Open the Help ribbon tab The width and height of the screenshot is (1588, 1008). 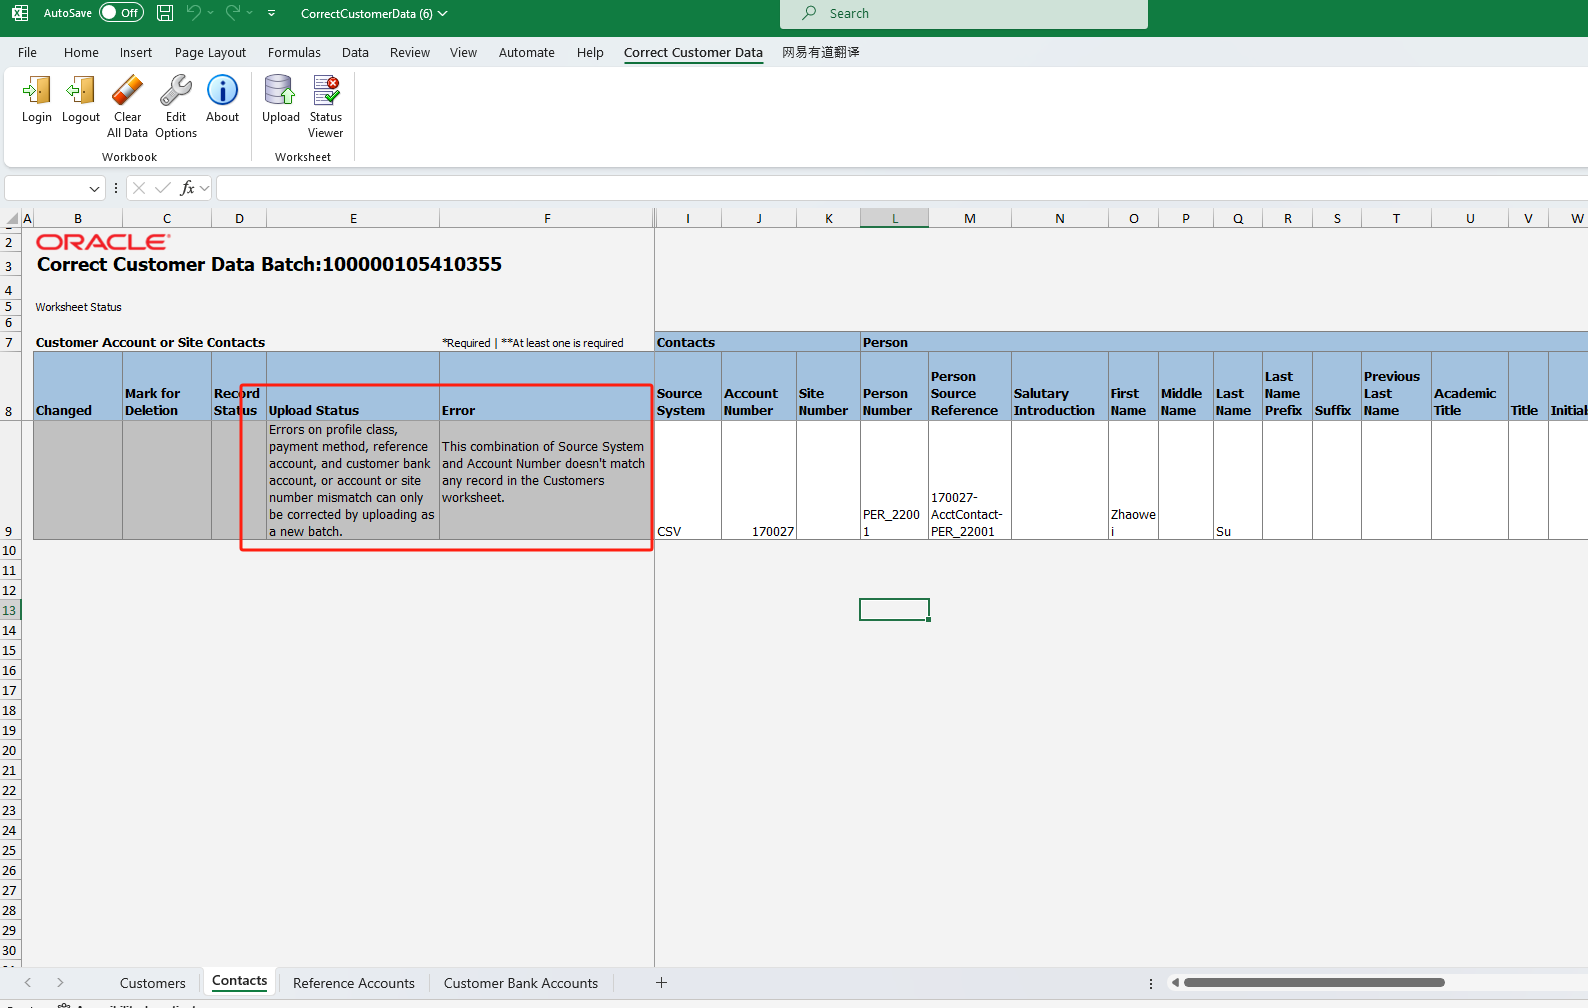[x=590, y=53]
